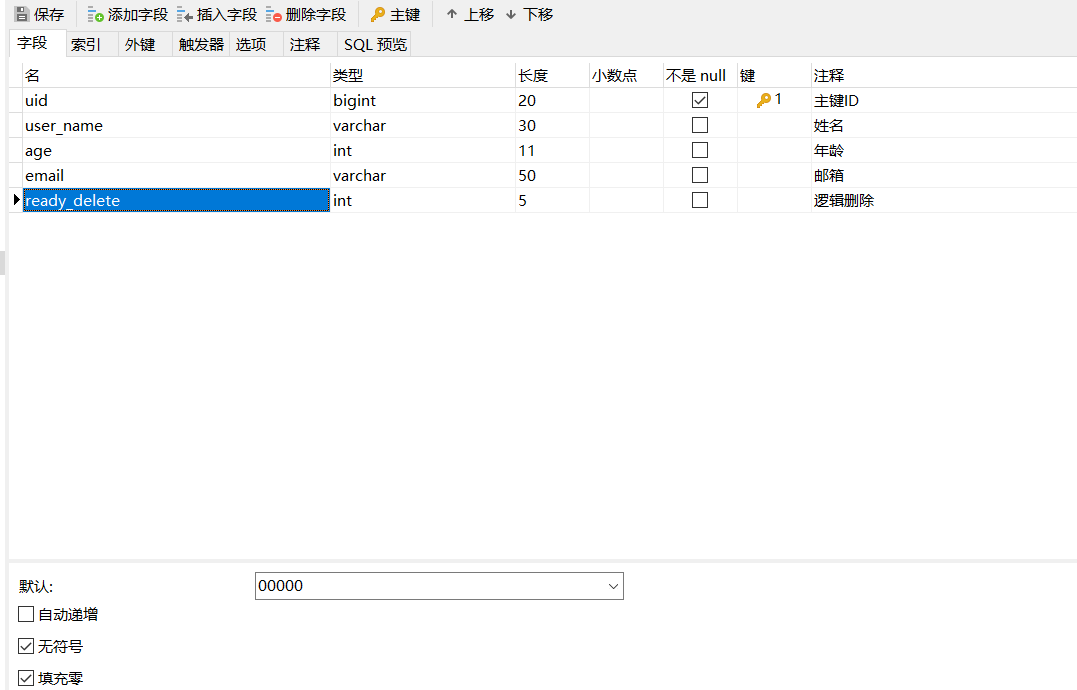Switch to the 外键 tab
This screenshot has height=690, width=1077.
(140, 44)
